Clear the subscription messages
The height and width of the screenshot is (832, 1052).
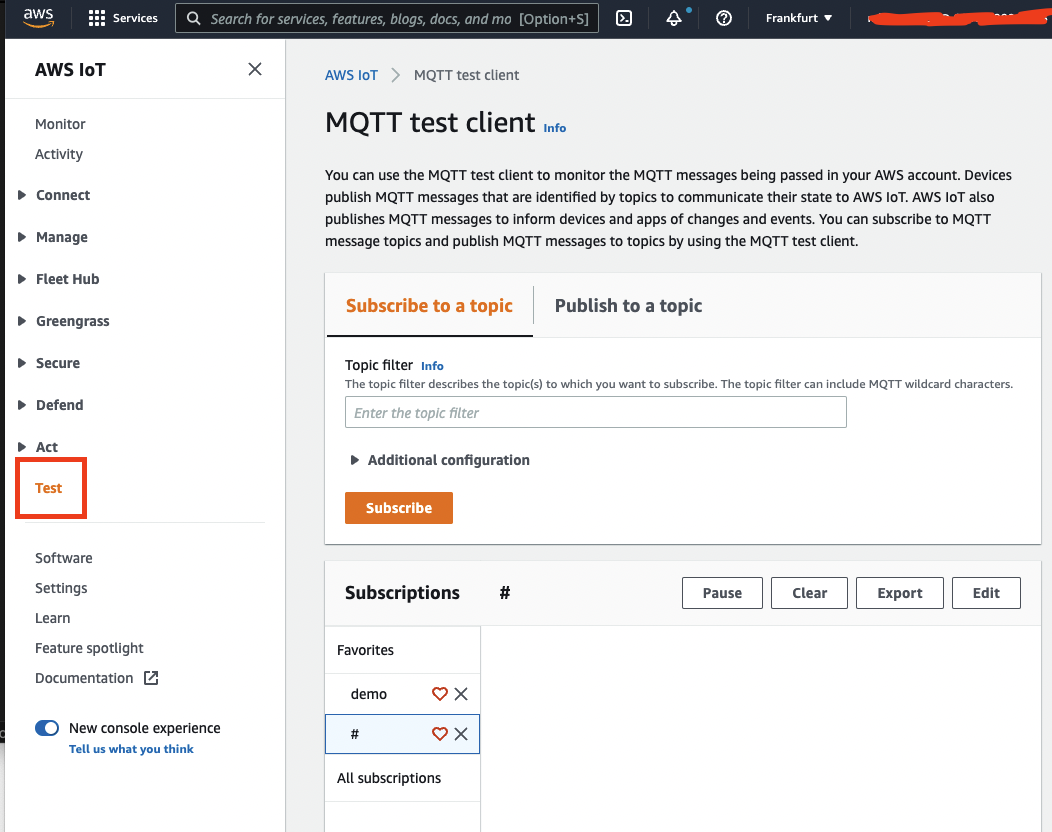[x=809, y=593]
